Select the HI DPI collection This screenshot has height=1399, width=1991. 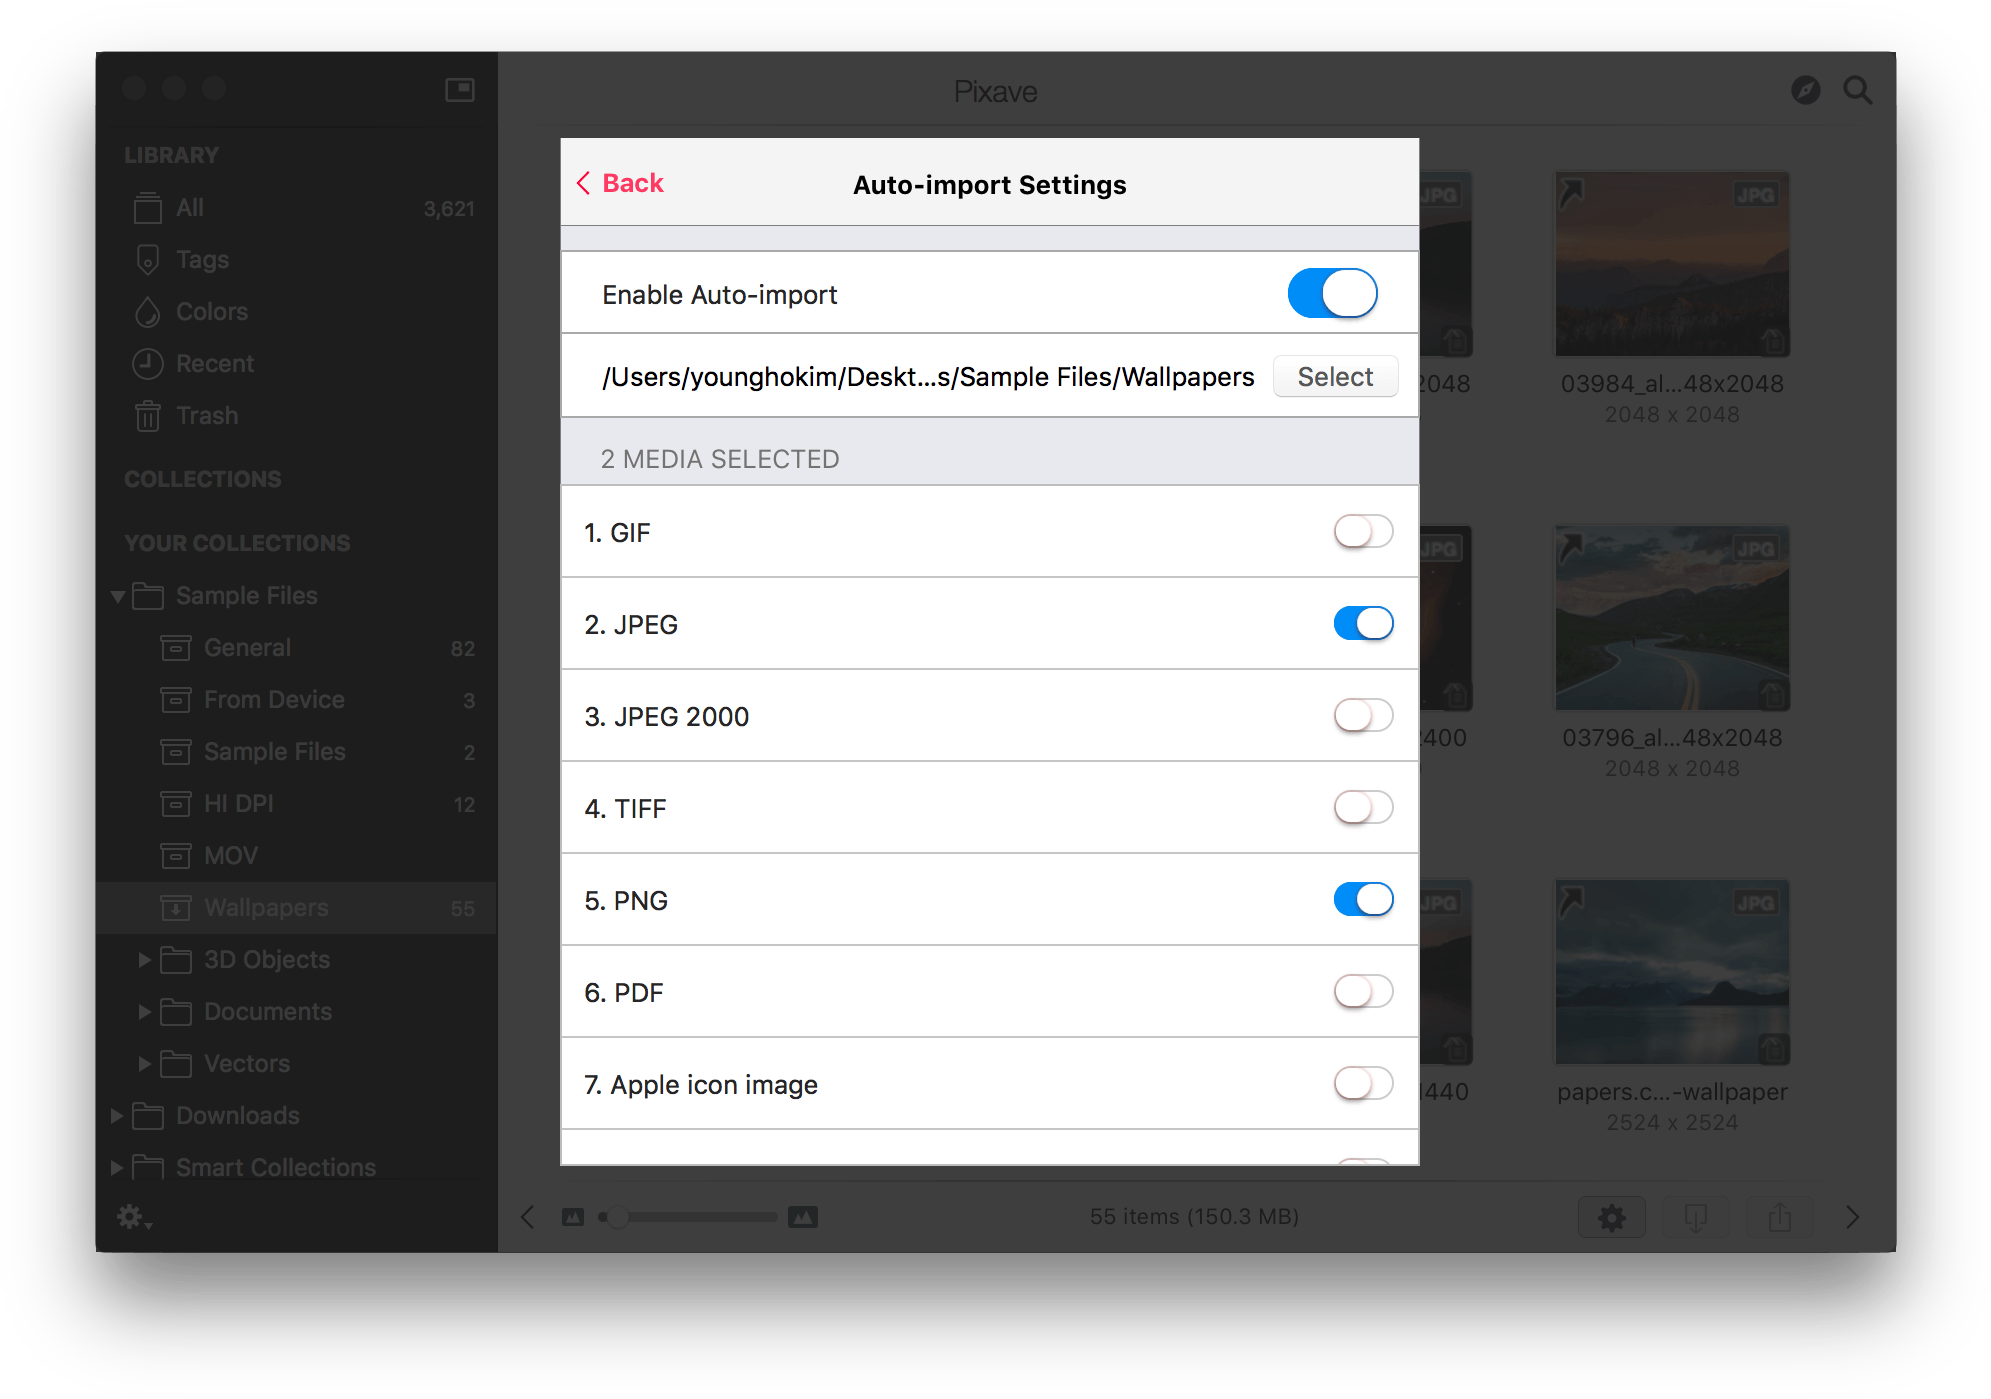[x=297, y=804]
